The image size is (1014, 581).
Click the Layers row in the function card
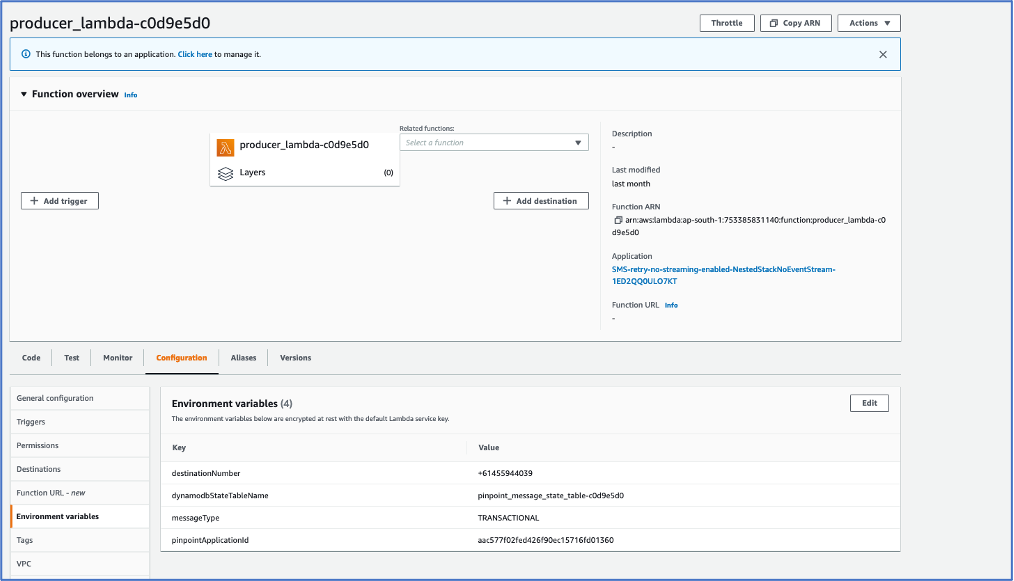tap(305, 173)
